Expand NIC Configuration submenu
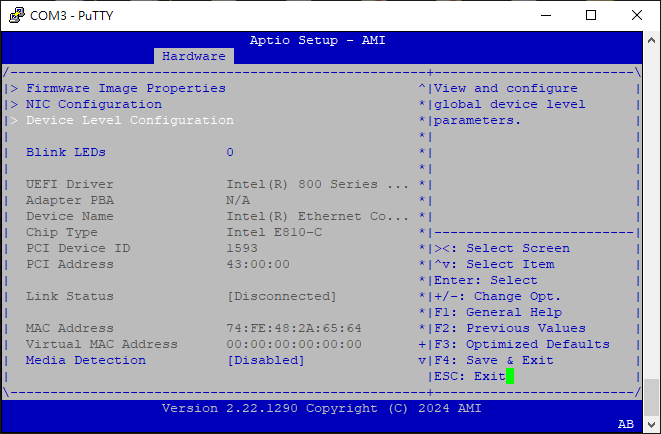The width and height of the screenshot is (661, 434). coord(93,104)
